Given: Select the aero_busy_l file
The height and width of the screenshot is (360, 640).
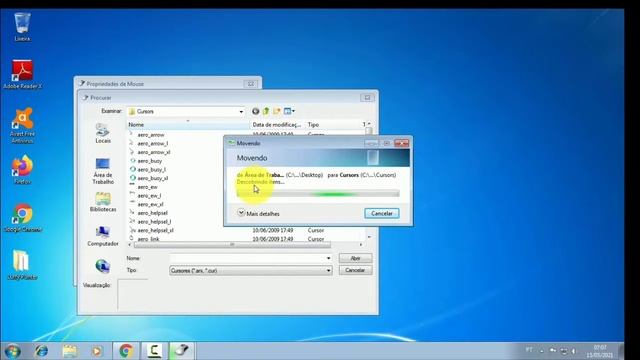Looking at the screenshot, I should point(151,170).
